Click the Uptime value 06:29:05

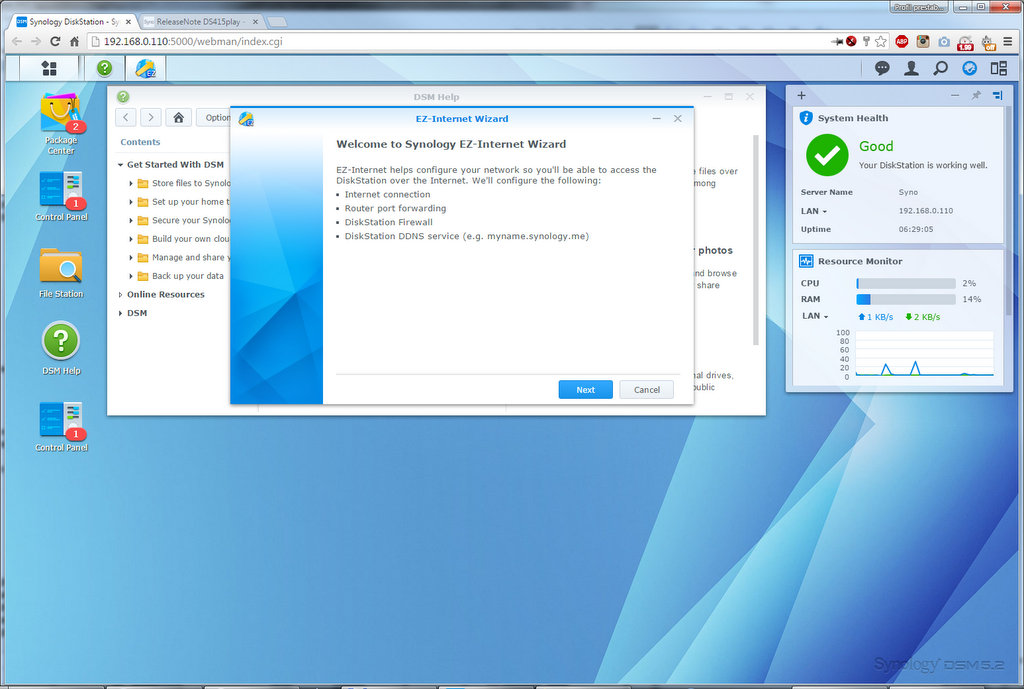[916, 229]
